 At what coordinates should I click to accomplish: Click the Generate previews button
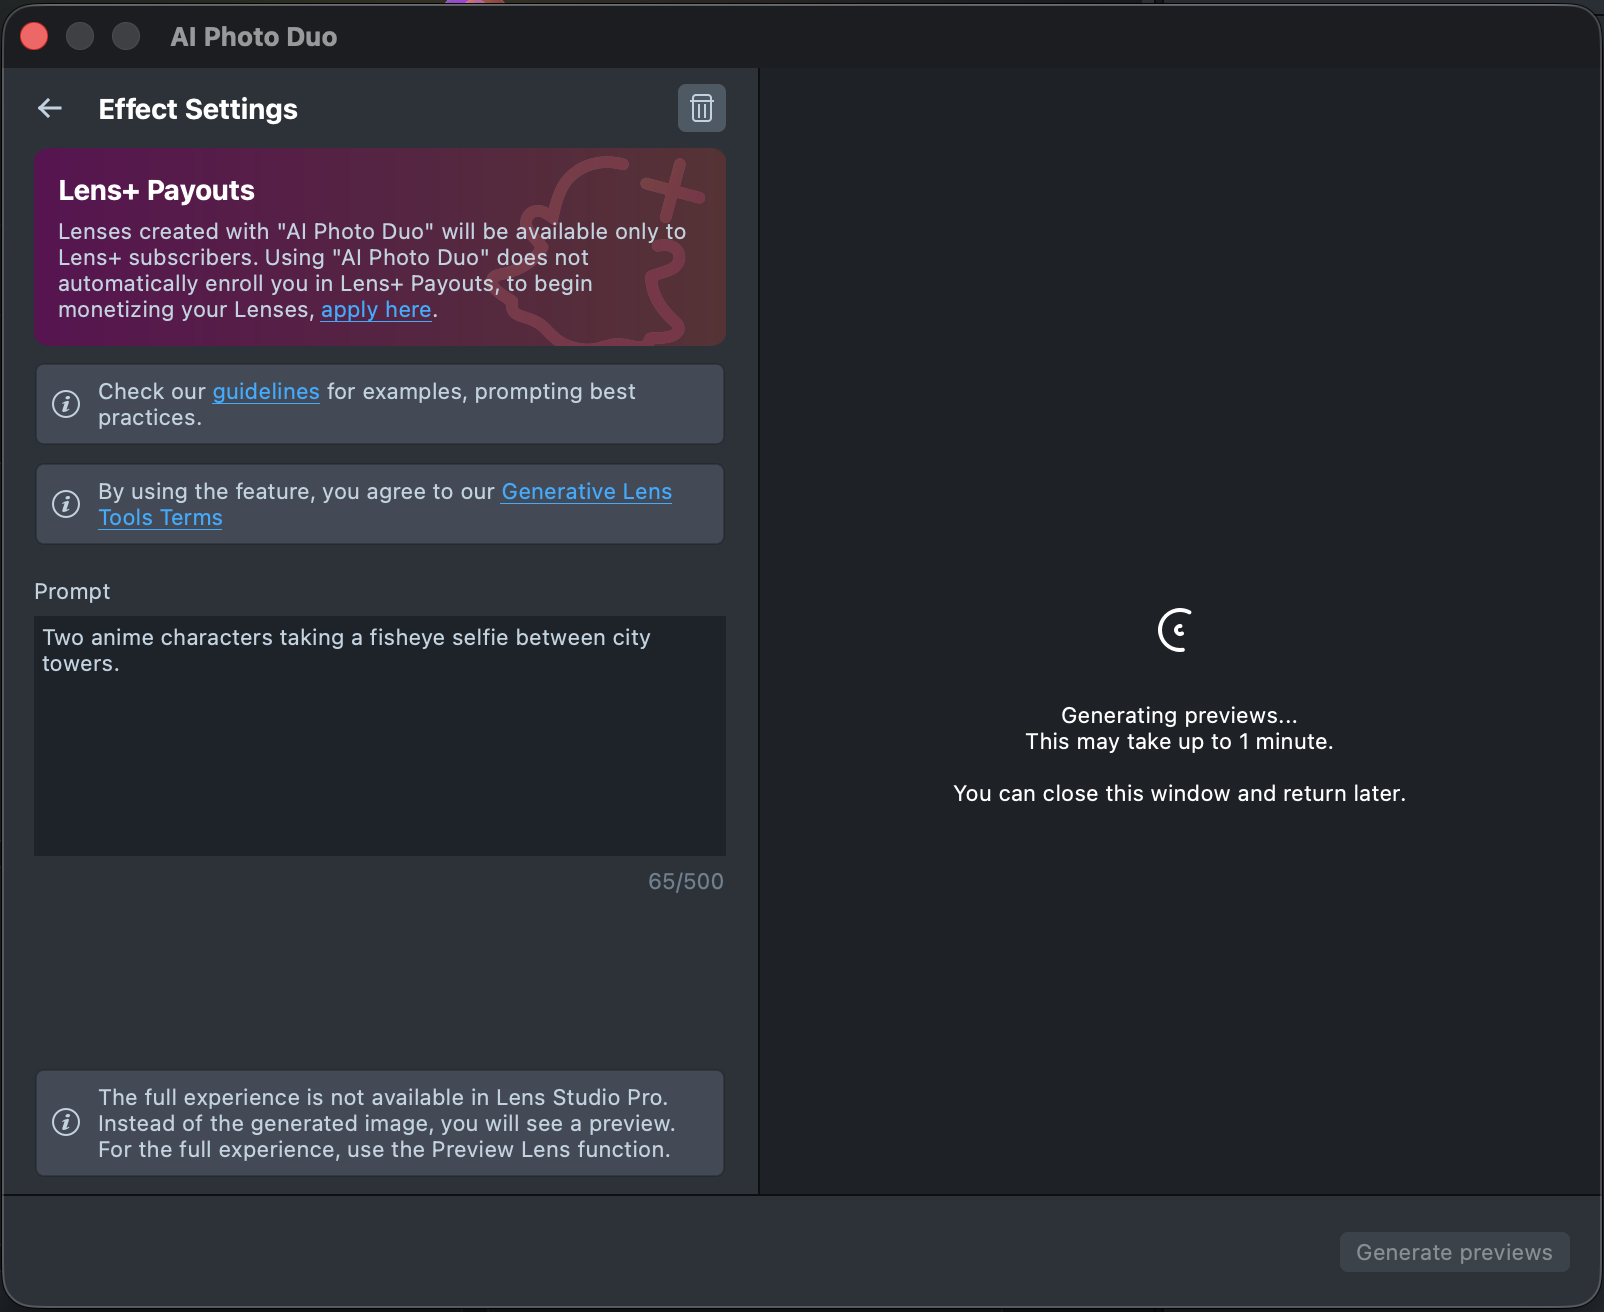click(1454, 1252)
